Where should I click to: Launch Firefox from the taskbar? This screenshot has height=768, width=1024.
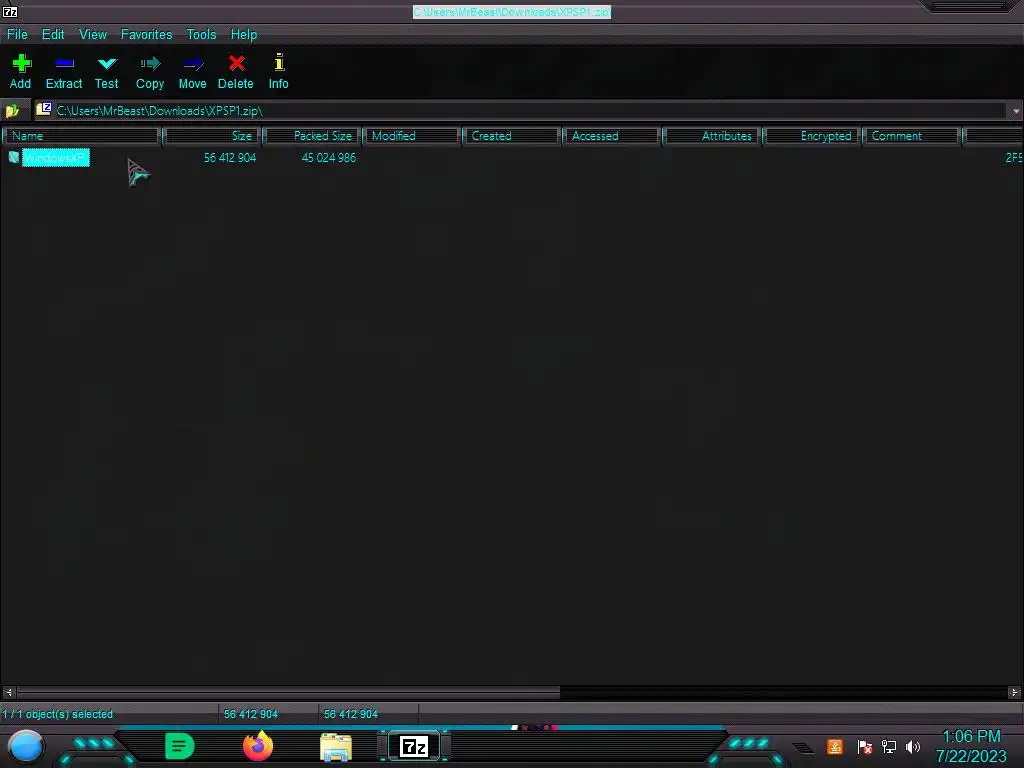(x=258, y=746)
